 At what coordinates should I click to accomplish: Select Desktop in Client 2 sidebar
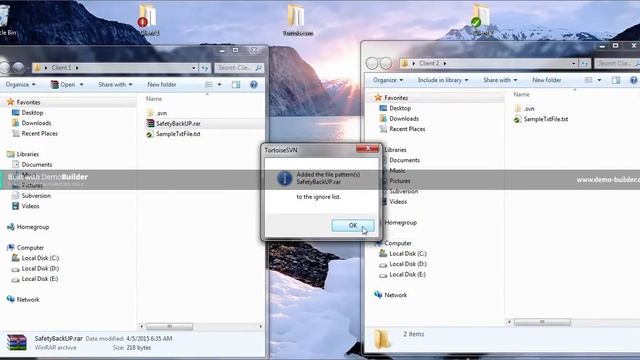click(x=395, y=108)
